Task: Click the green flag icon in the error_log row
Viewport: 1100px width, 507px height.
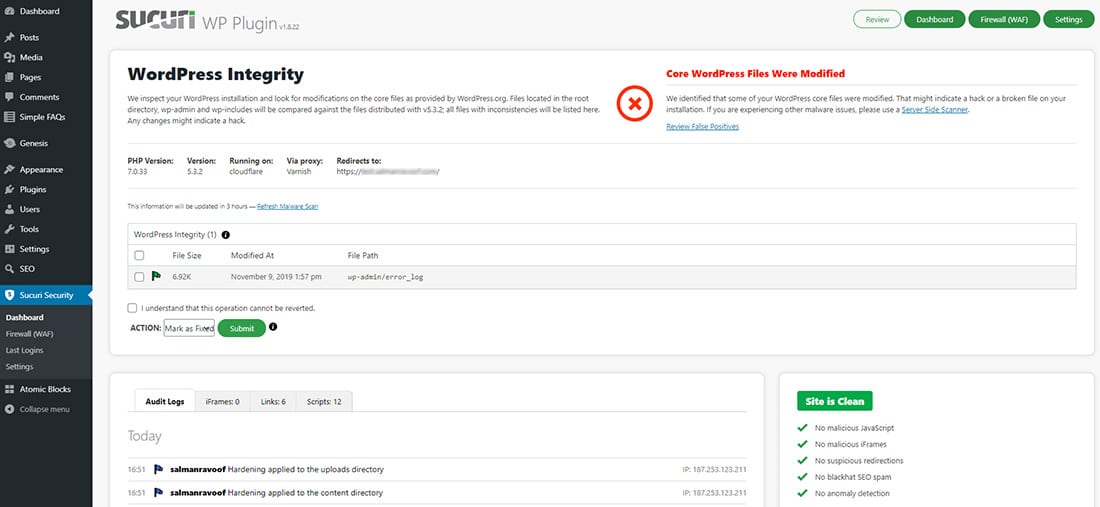Action: pyautogui.click(x=155, y=276)
